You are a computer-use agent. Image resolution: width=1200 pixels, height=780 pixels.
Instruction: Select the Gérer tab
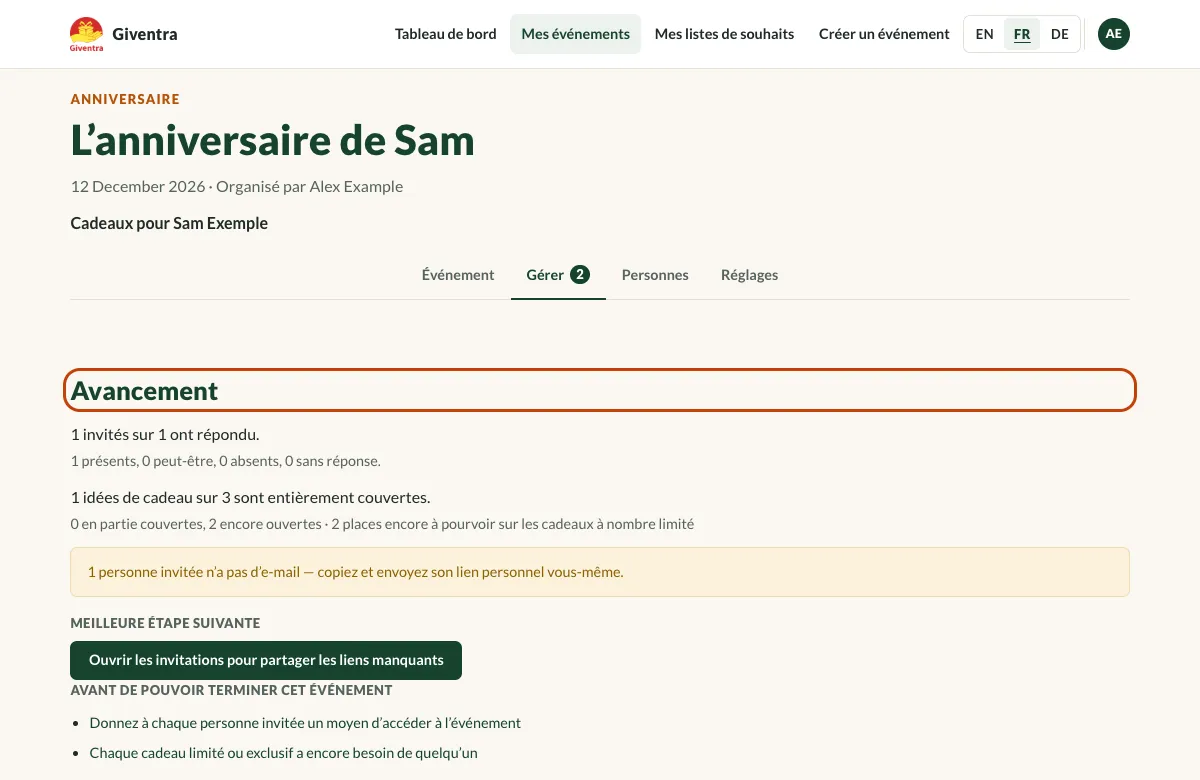click(558, 275)
